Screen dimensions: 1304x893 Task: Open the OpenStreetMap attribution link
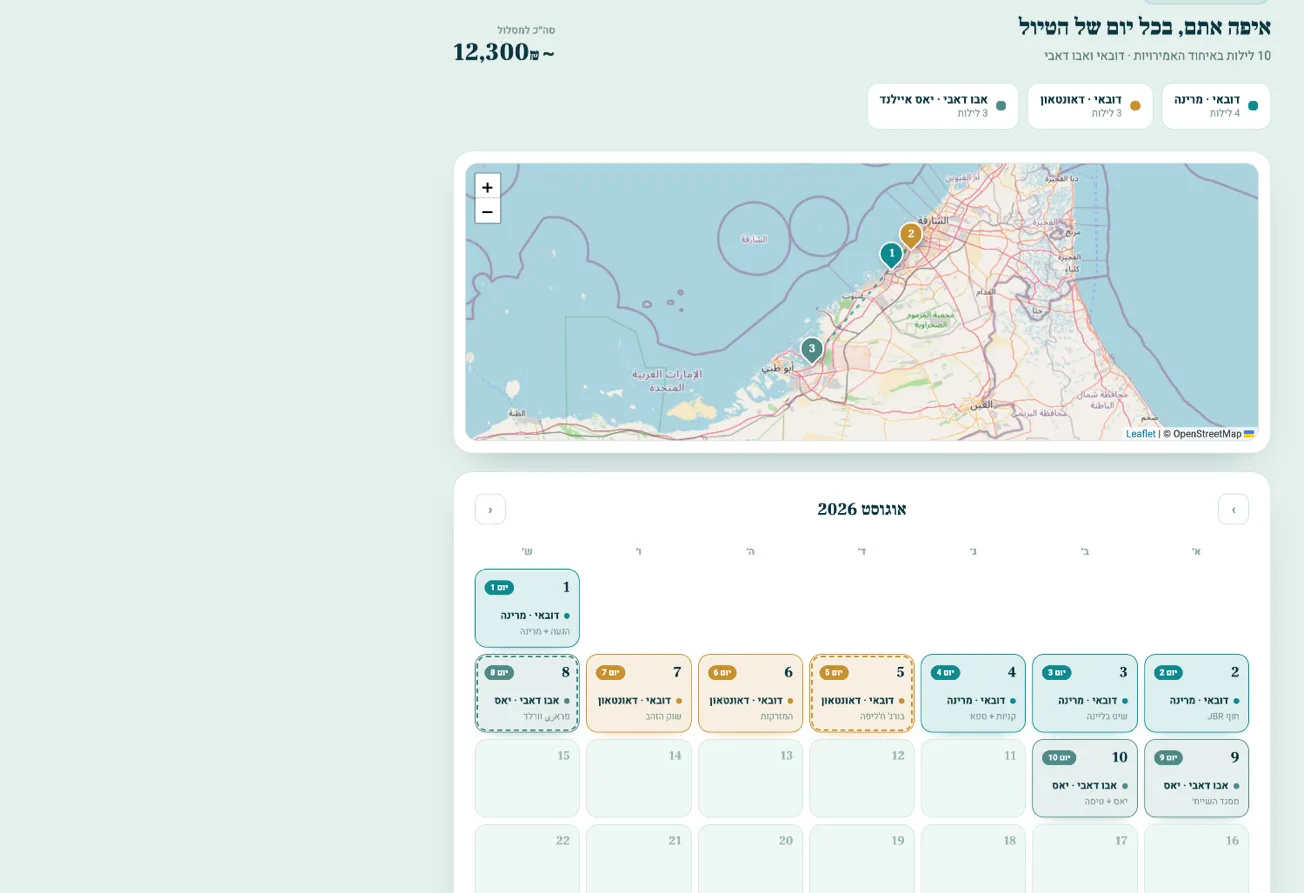pyautogui.click(x=1207, y=434)
